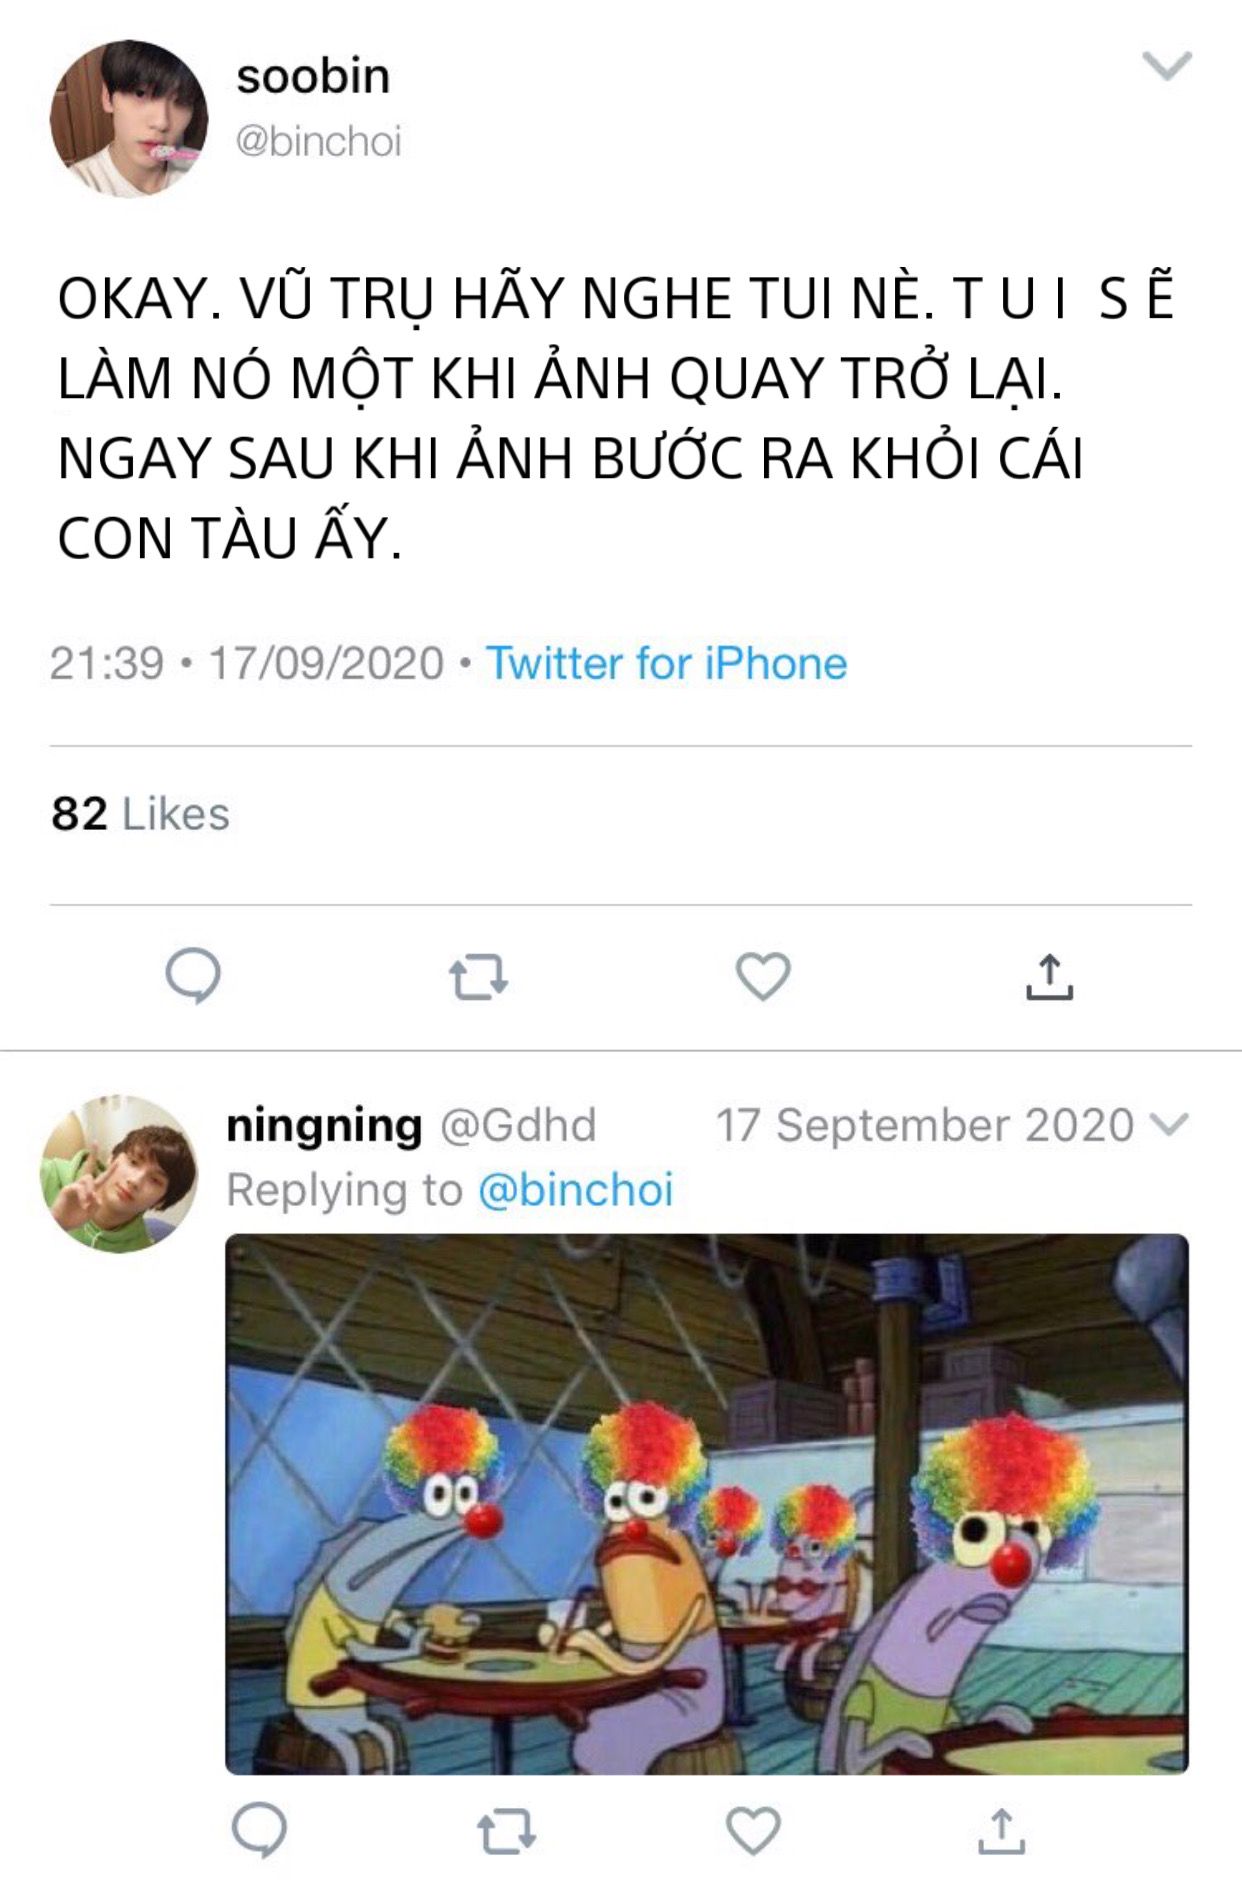Open soobin display name profile
This screenshot has width=1242, height=1898.
click(313, 77)
